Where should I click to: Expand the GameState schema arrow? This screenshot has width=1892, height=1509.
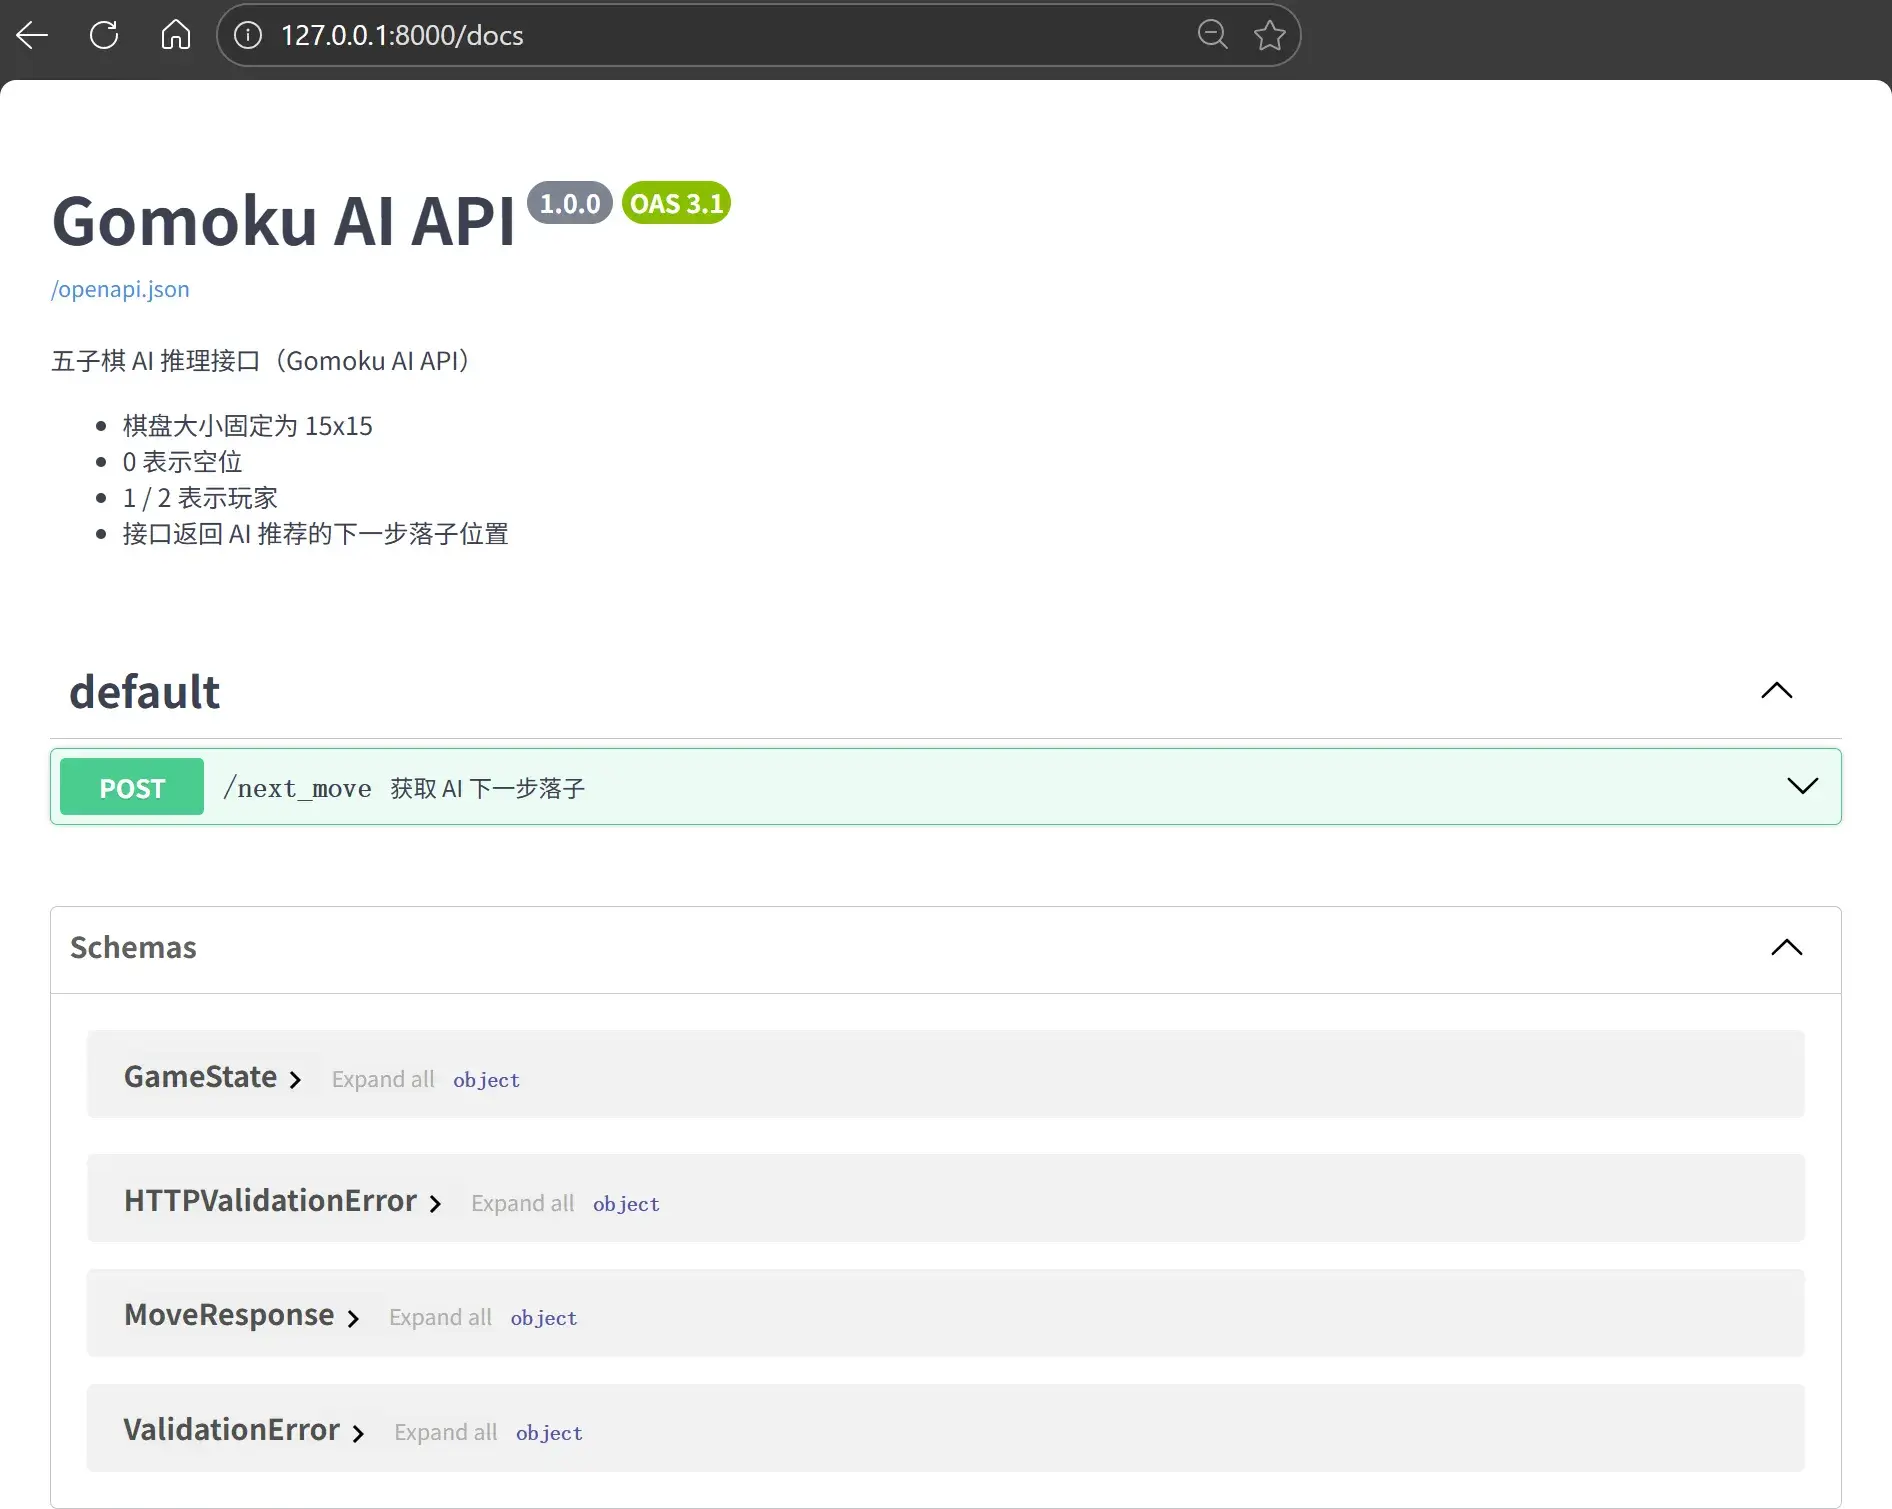[295, 1080]
